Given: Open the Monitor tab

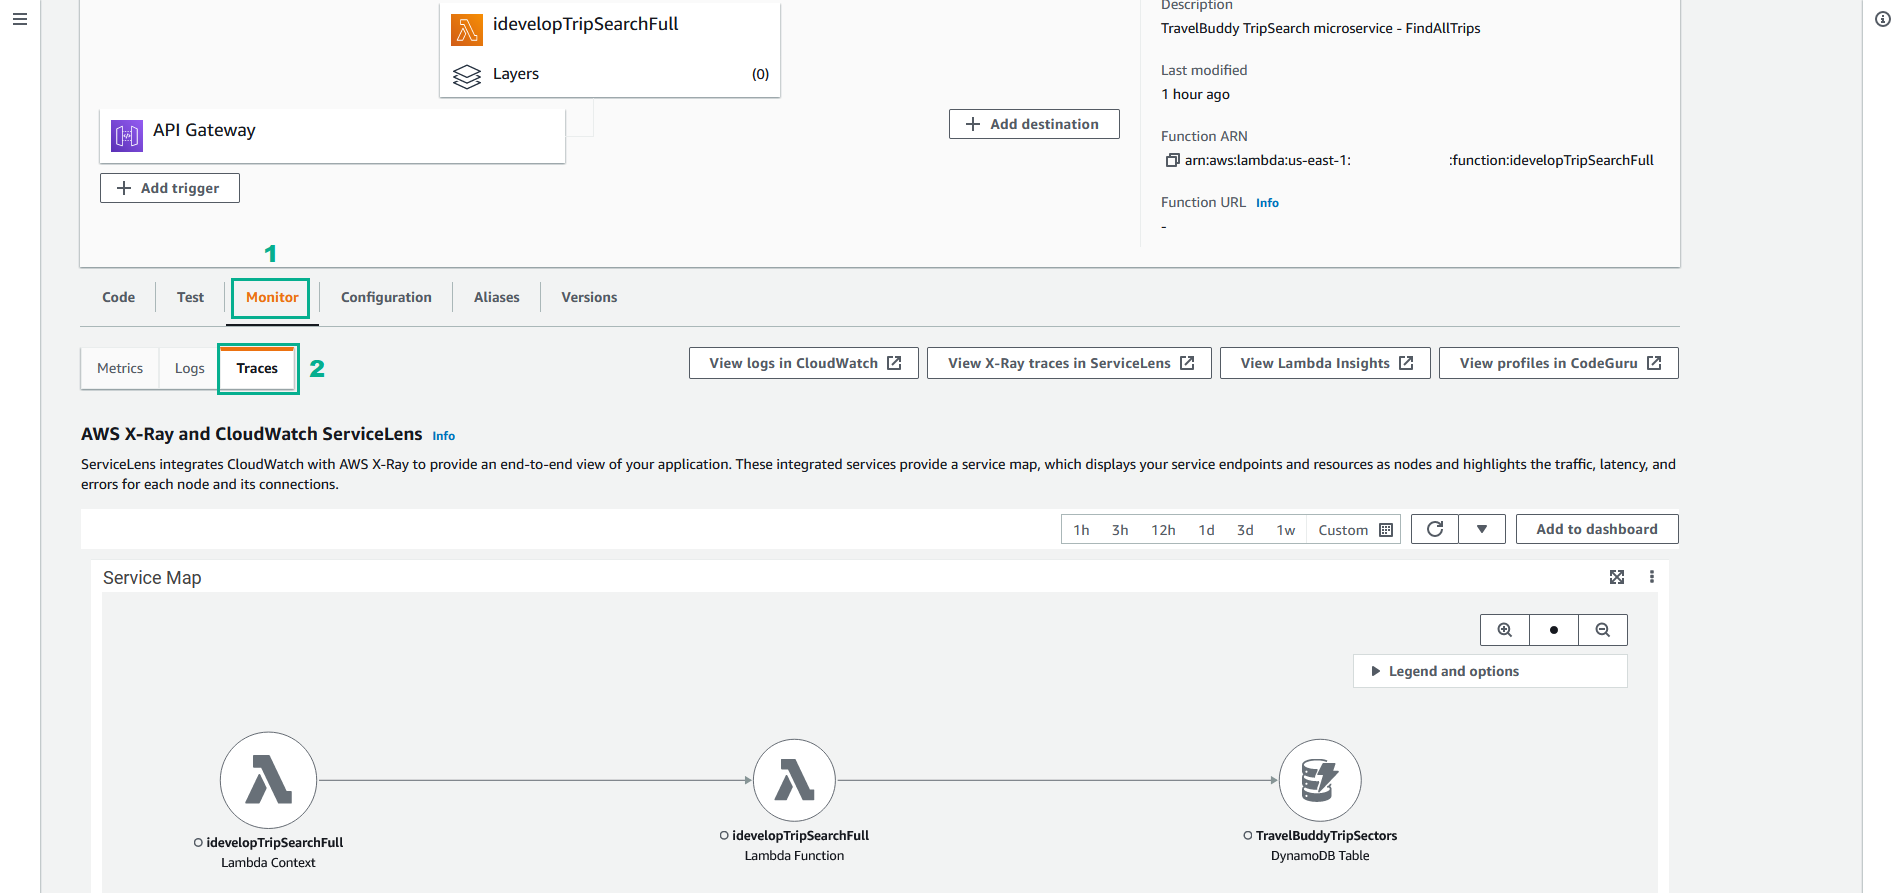Looking at the screenshot, I should [x=272, y=297].
